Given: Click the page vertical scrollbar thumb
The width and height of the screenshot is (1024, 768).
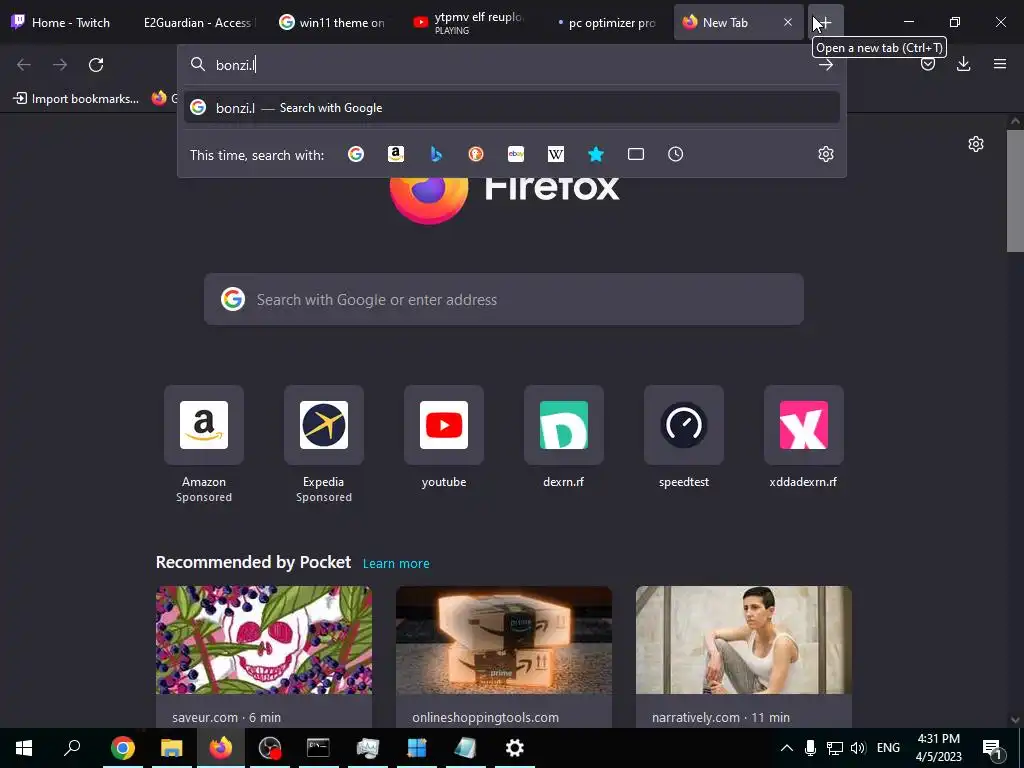Looking at the screenshot, I should tap(1015, 191).
